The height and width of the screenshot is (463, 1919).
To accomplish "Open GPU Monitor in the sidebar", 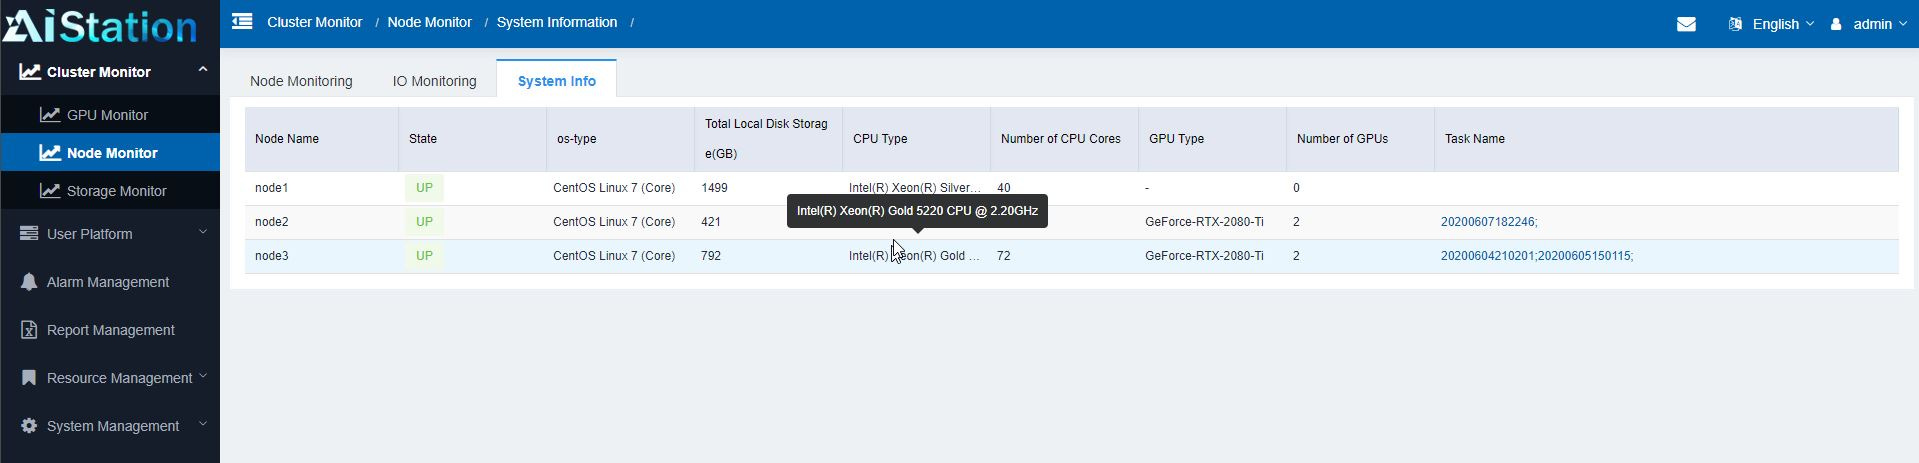I will coord(110,115).
